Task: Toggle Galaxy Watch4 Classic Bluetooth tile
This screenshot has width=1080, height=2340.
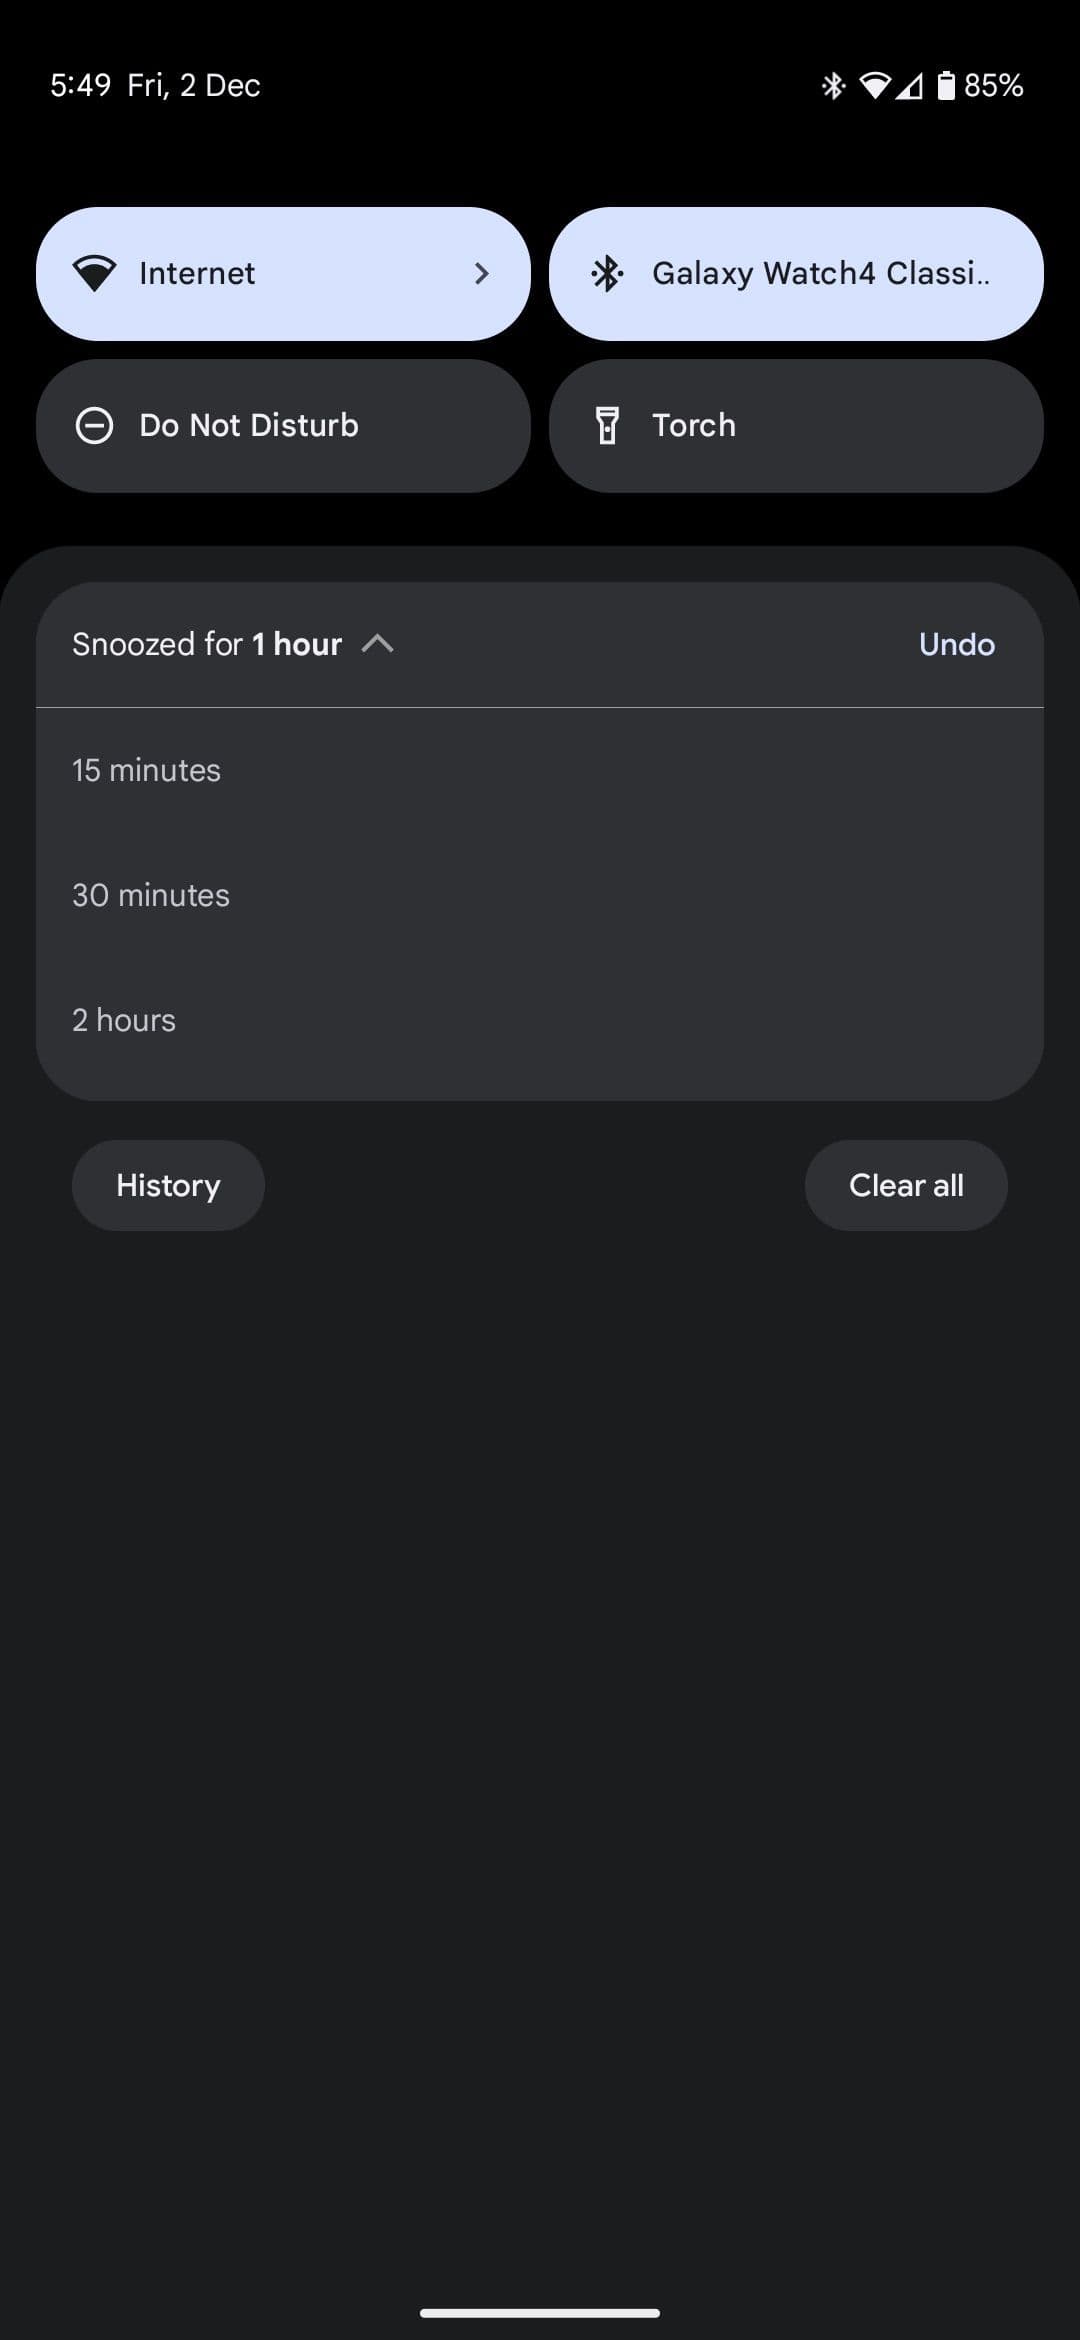Action: (x=796, y=274)
